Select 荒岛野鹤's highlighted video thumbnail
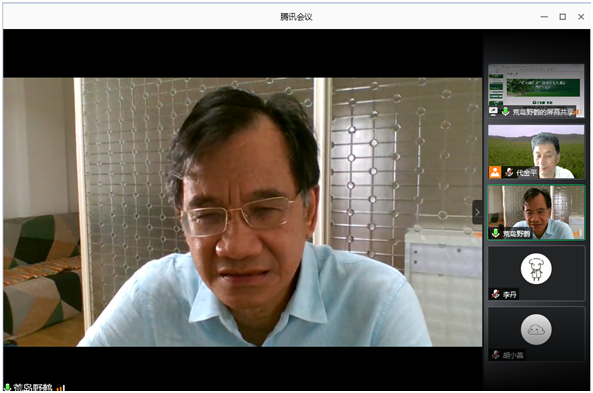Image resolution: width=593 pixels, height=393 pixels. [x=536, y=212]
